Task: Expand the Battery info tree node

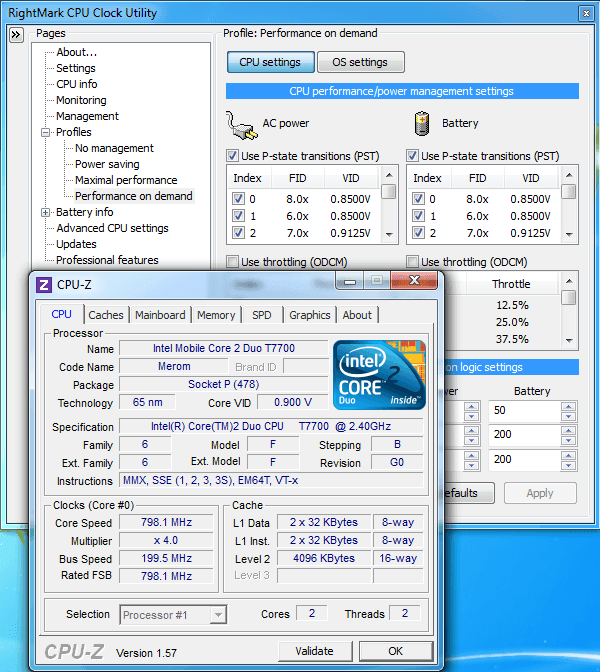Action: pyautogui.click(x=45, y=213)
